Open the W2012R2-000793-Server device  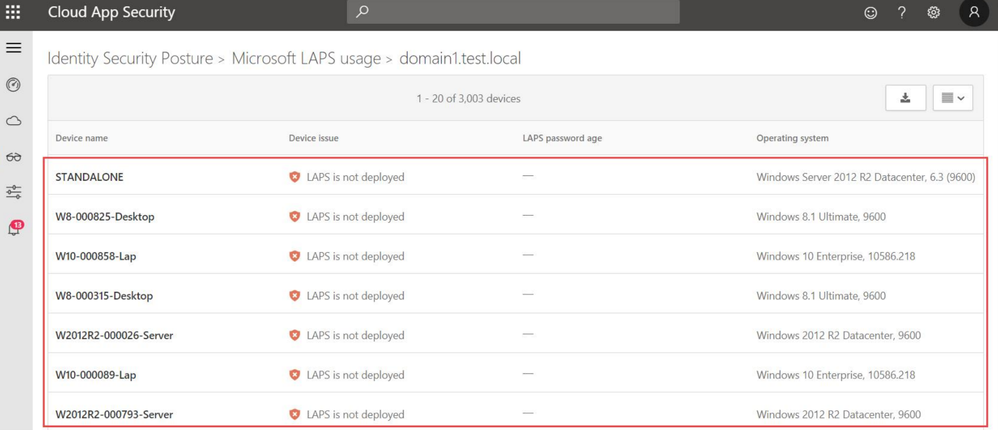point(115,414)
